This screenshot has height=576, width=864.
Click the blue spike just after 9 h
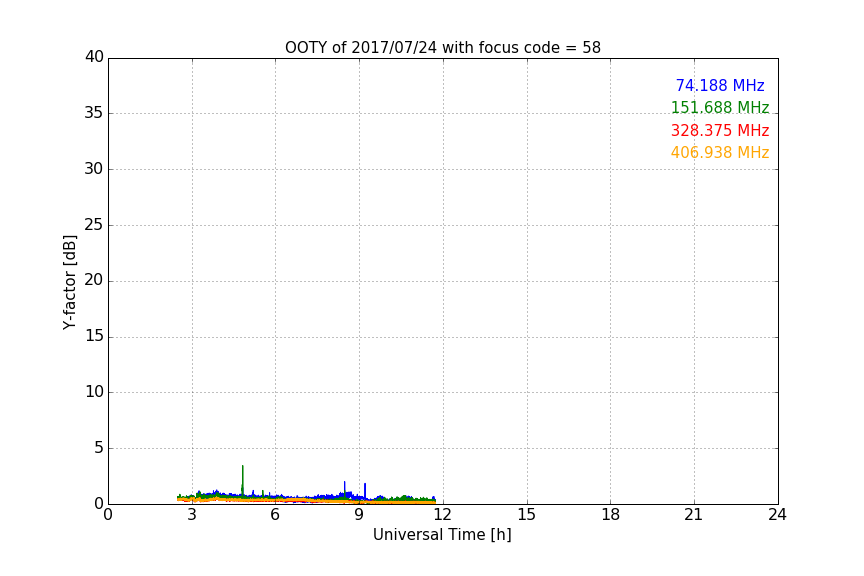click(365, 490)
